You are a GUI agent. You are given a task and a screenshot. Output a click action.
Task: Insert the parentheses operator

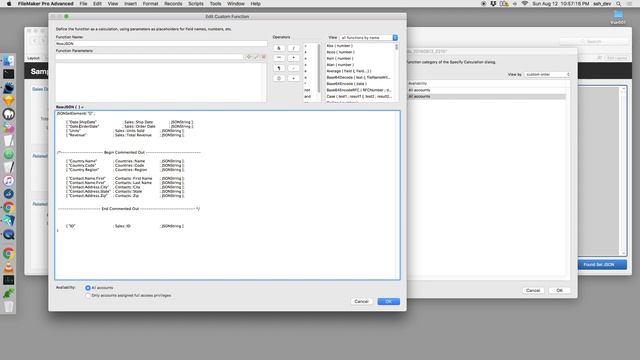279,78
